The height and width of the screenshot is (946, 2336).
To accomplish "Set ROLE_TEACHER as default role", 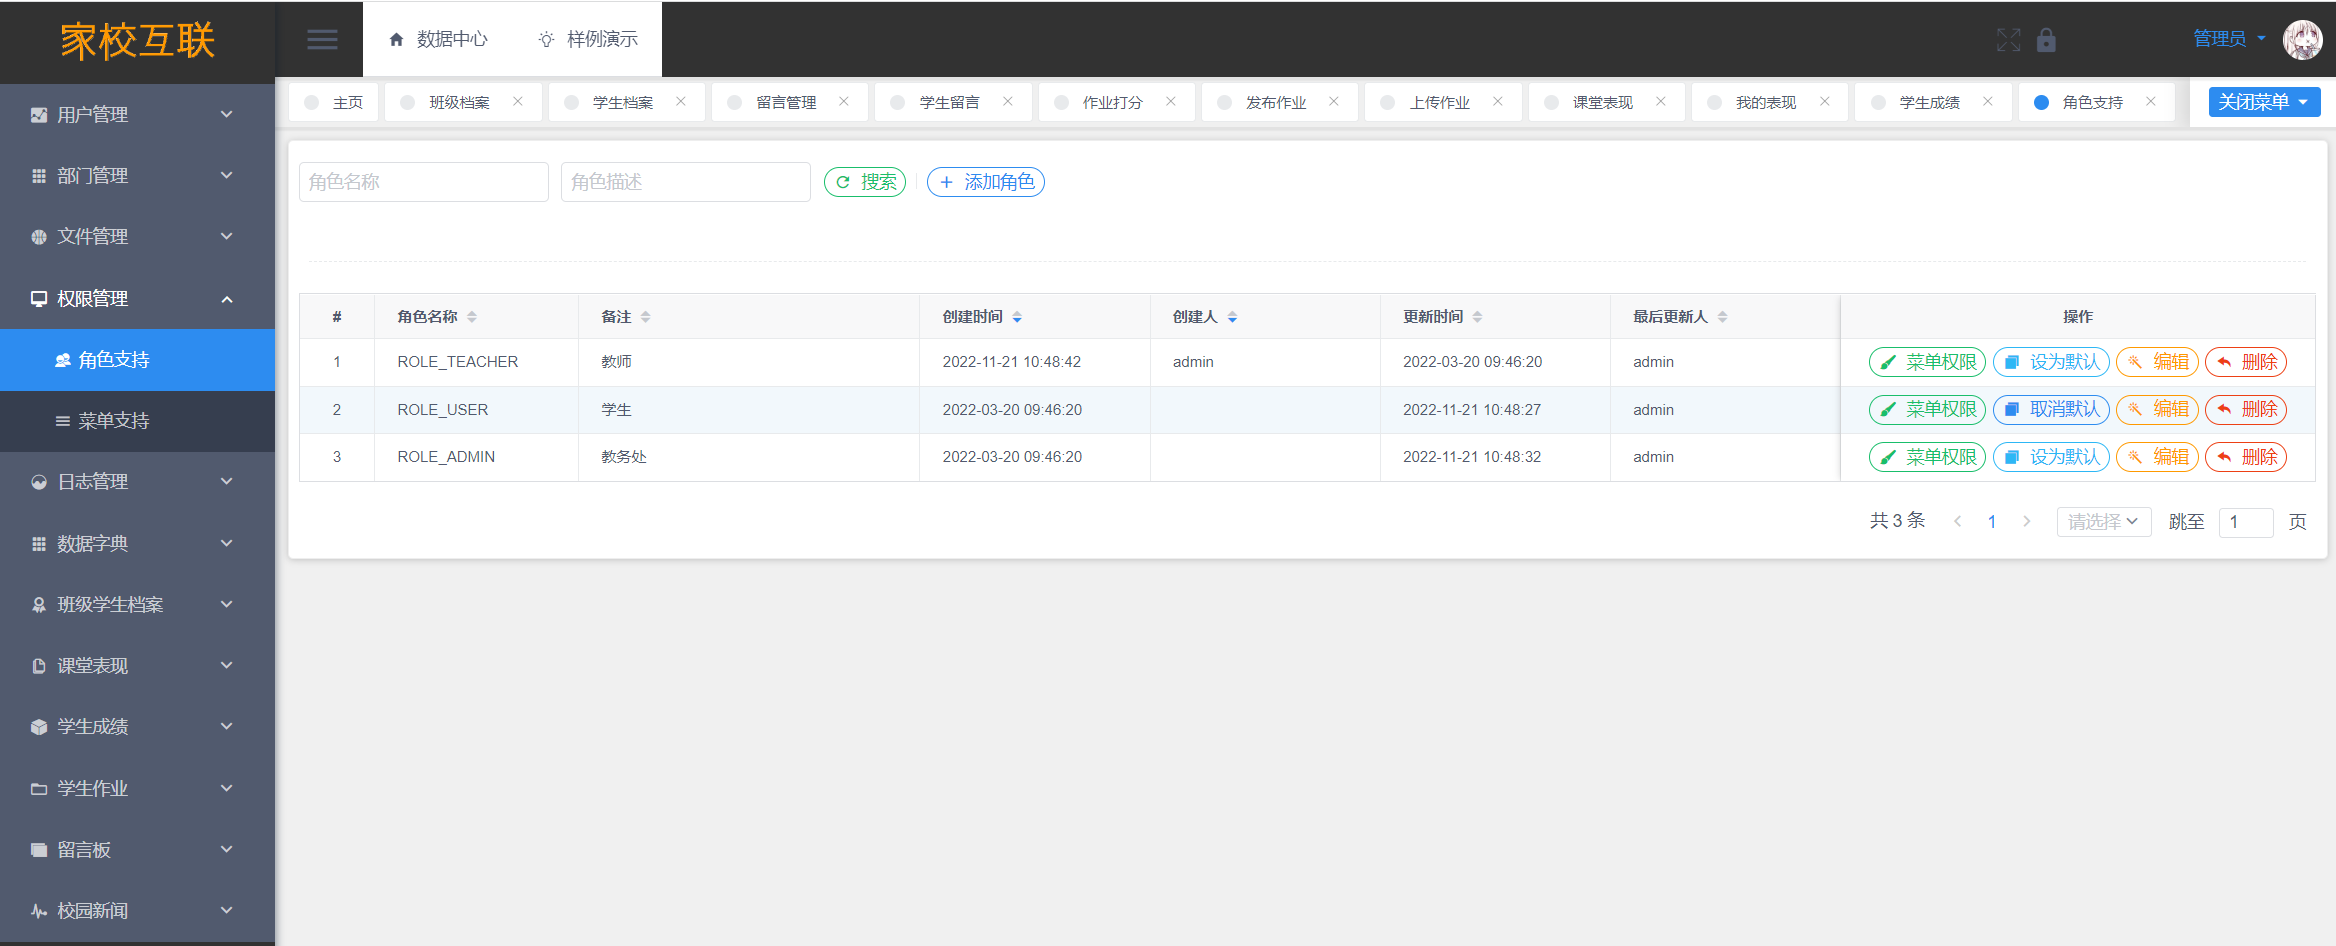I will tap(2051, 362).
